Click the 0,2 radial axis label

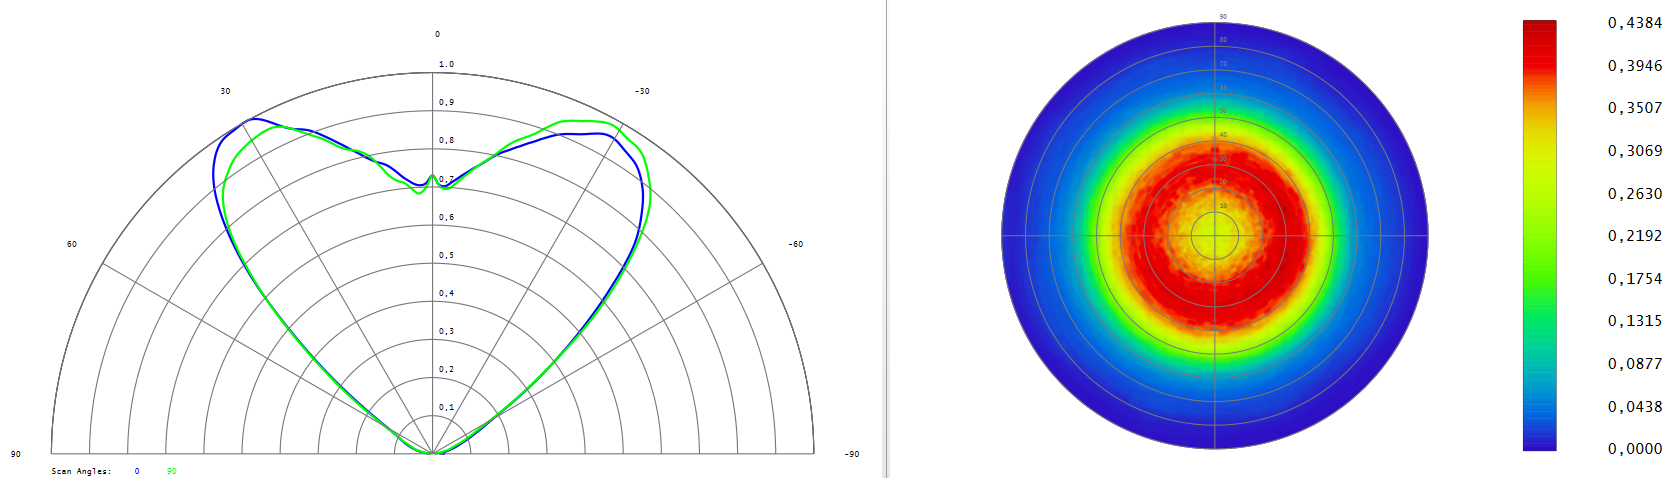[446, 369]
